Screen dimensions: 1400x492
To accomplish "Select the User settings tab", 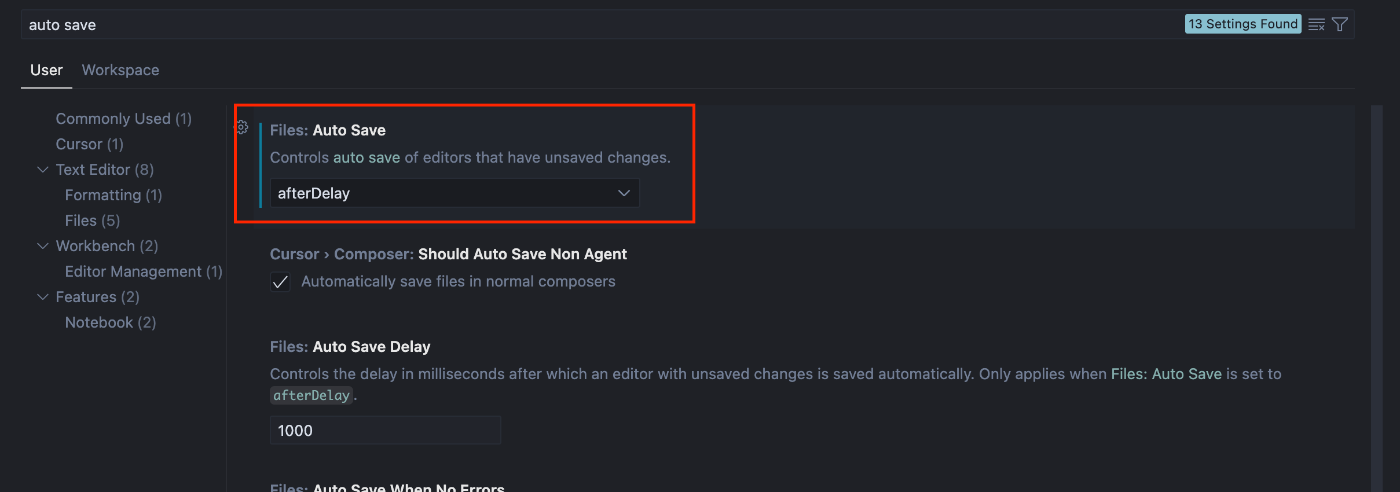I will pyautogui.click(x=46, y=70).
